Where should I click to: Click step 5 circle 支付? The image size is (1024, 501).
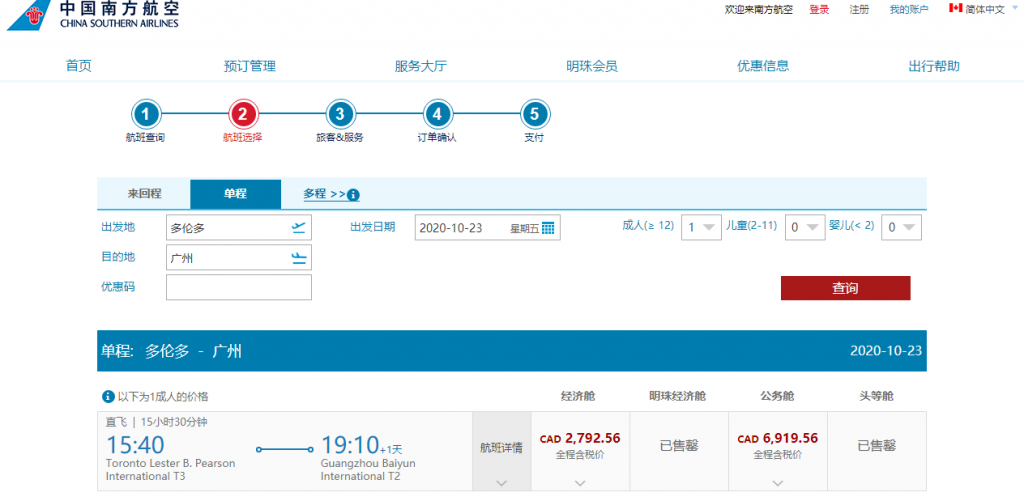click(534, 115)
